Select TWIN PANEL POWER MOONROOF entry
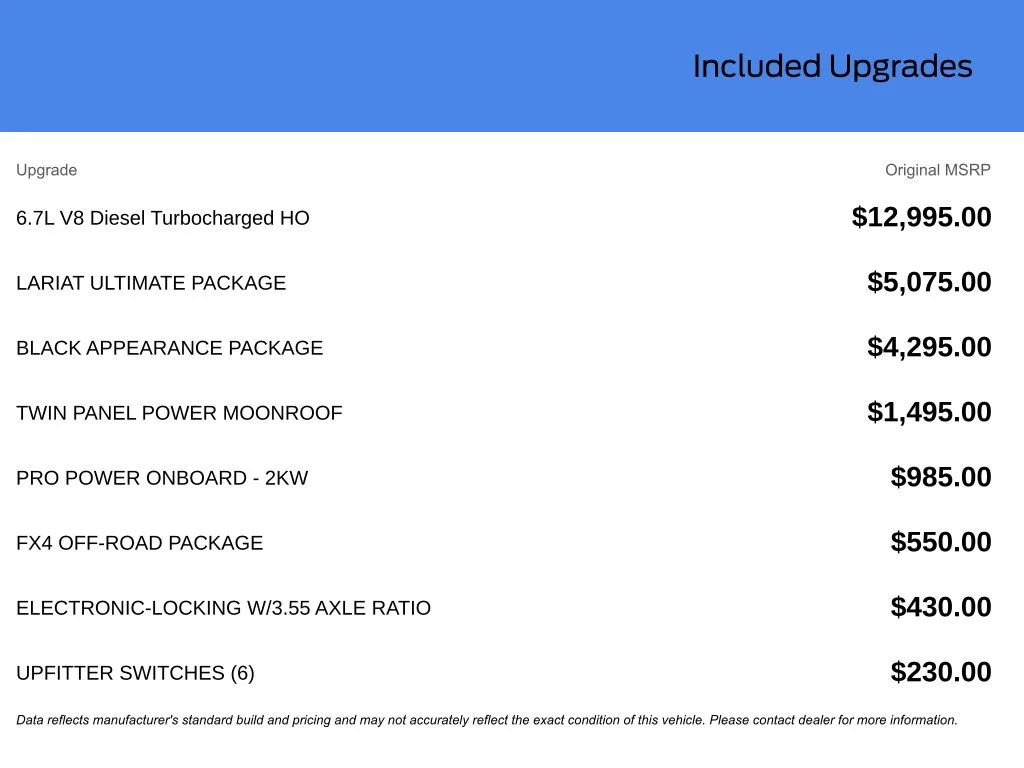 179,413
